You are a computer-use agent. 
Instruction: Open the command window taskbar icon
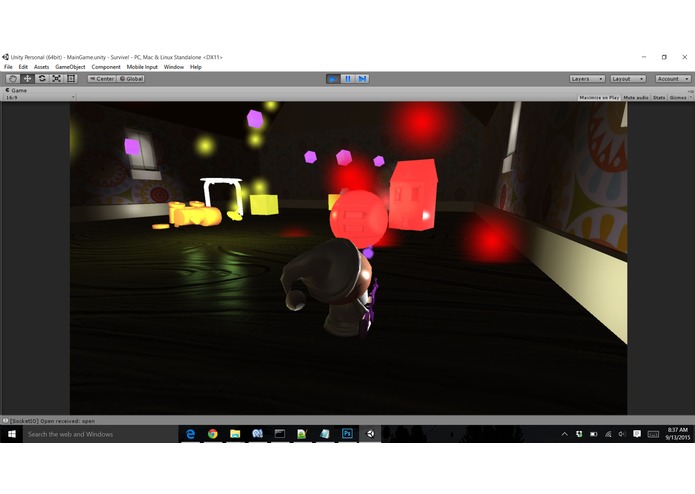pos(280,434)
